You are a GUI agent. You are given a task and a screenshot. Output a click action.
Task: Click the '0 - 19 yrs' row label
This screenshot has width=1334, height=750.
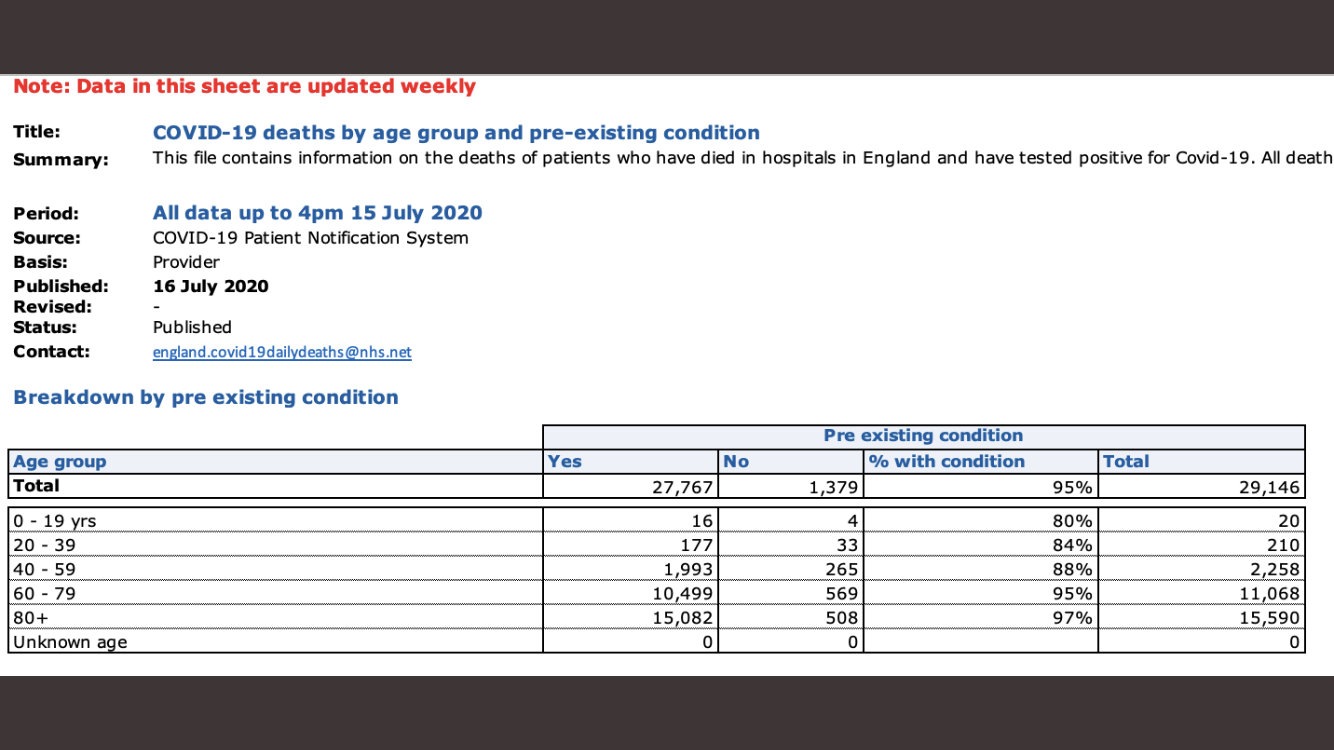(x=55, y=521)
